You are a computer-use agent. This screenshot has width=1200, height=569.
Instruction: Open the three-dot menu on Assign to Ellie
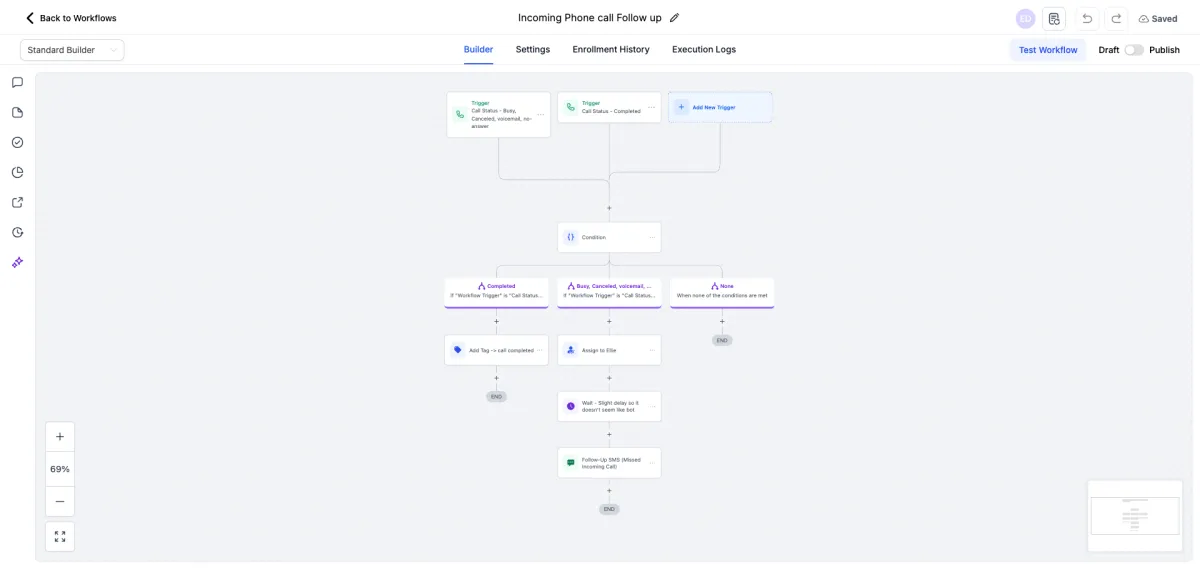pyautogui.click(x=652, y=350)
